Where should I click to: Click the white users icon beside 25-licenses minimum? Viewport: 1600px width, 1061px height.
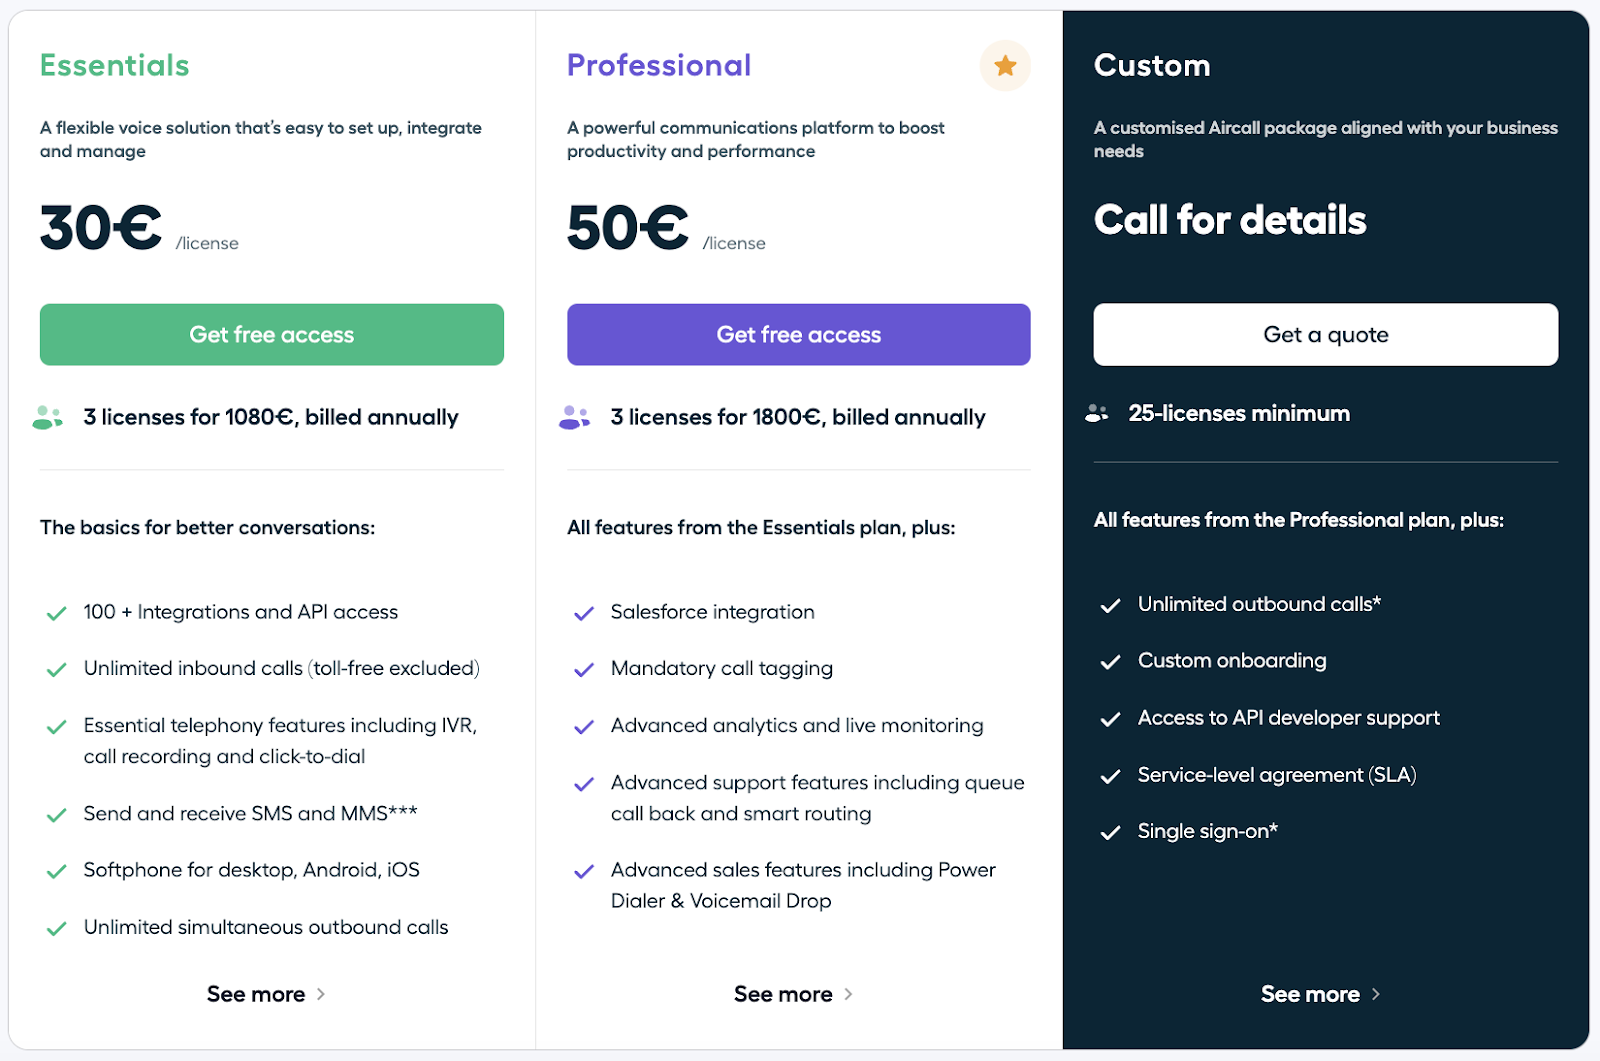(1097, 413)
